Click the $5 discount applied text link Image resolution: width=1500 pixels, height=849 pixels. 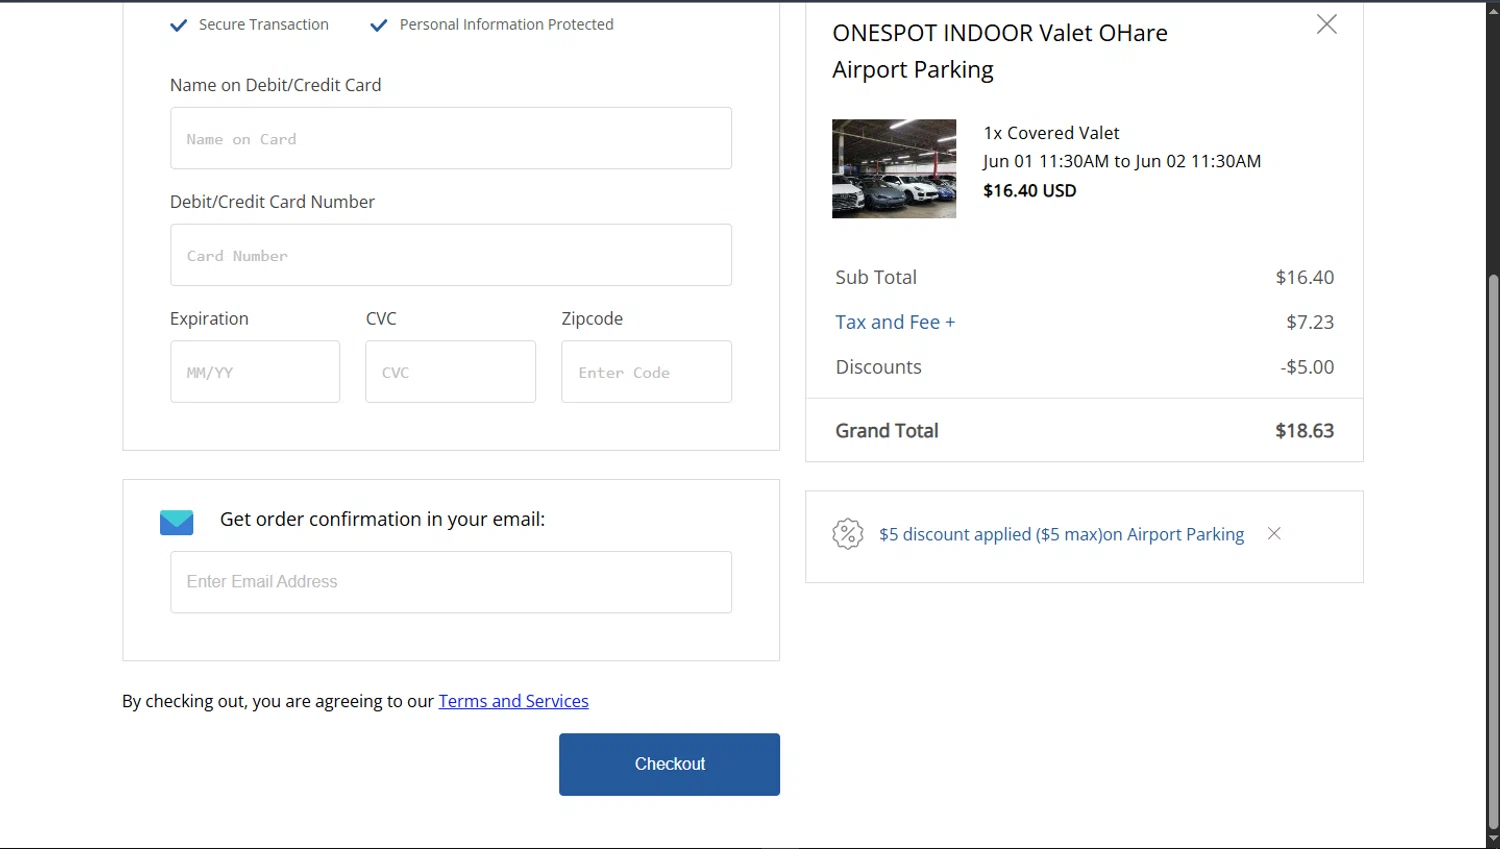[x=1061, y=534]
